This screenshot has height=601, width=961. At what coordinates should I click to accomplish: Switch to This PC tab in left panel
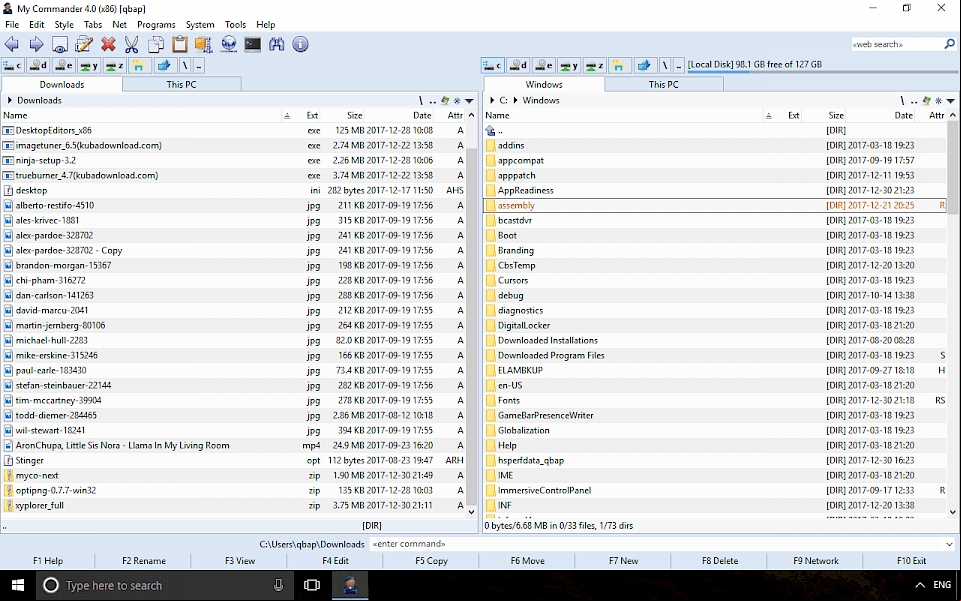(181, 85)
